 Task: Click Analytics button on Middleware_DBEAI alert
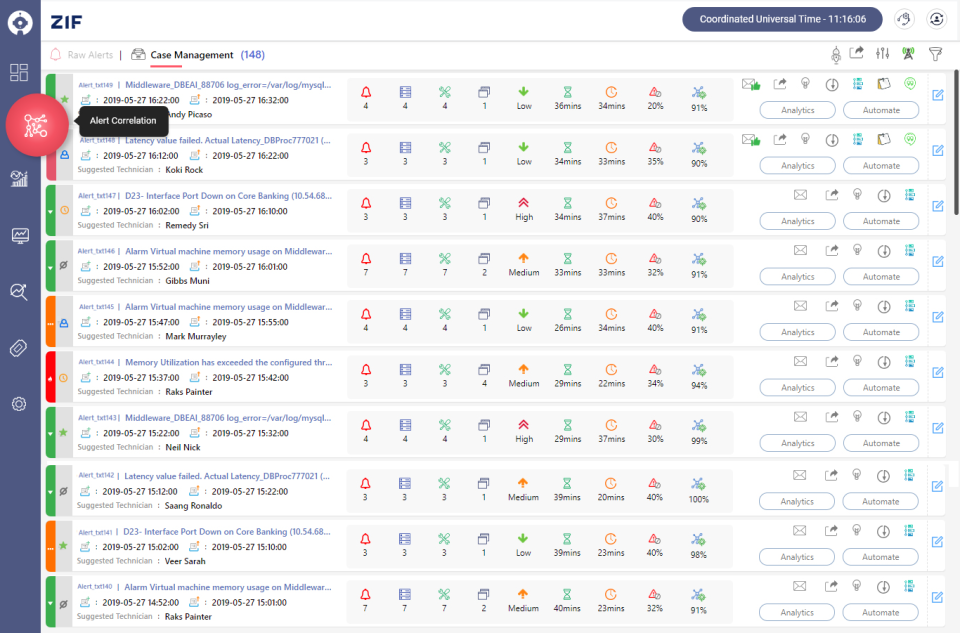tap(797, 110)
